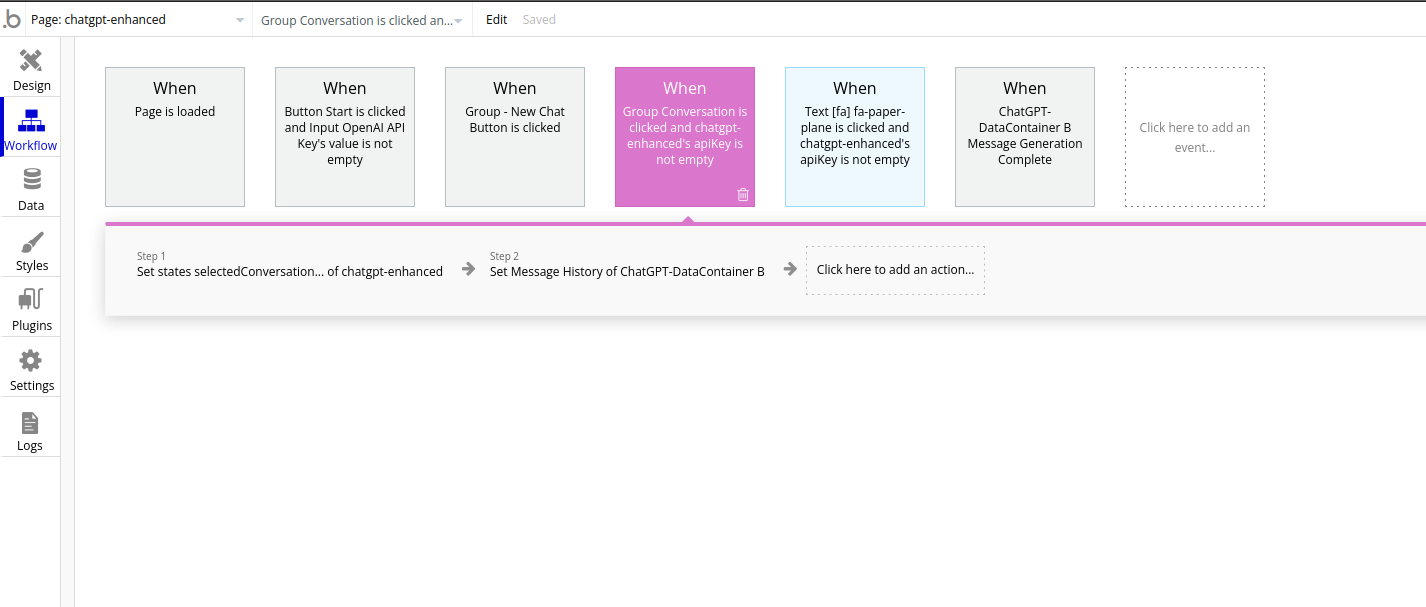View the Logs panel

point(31,428)
